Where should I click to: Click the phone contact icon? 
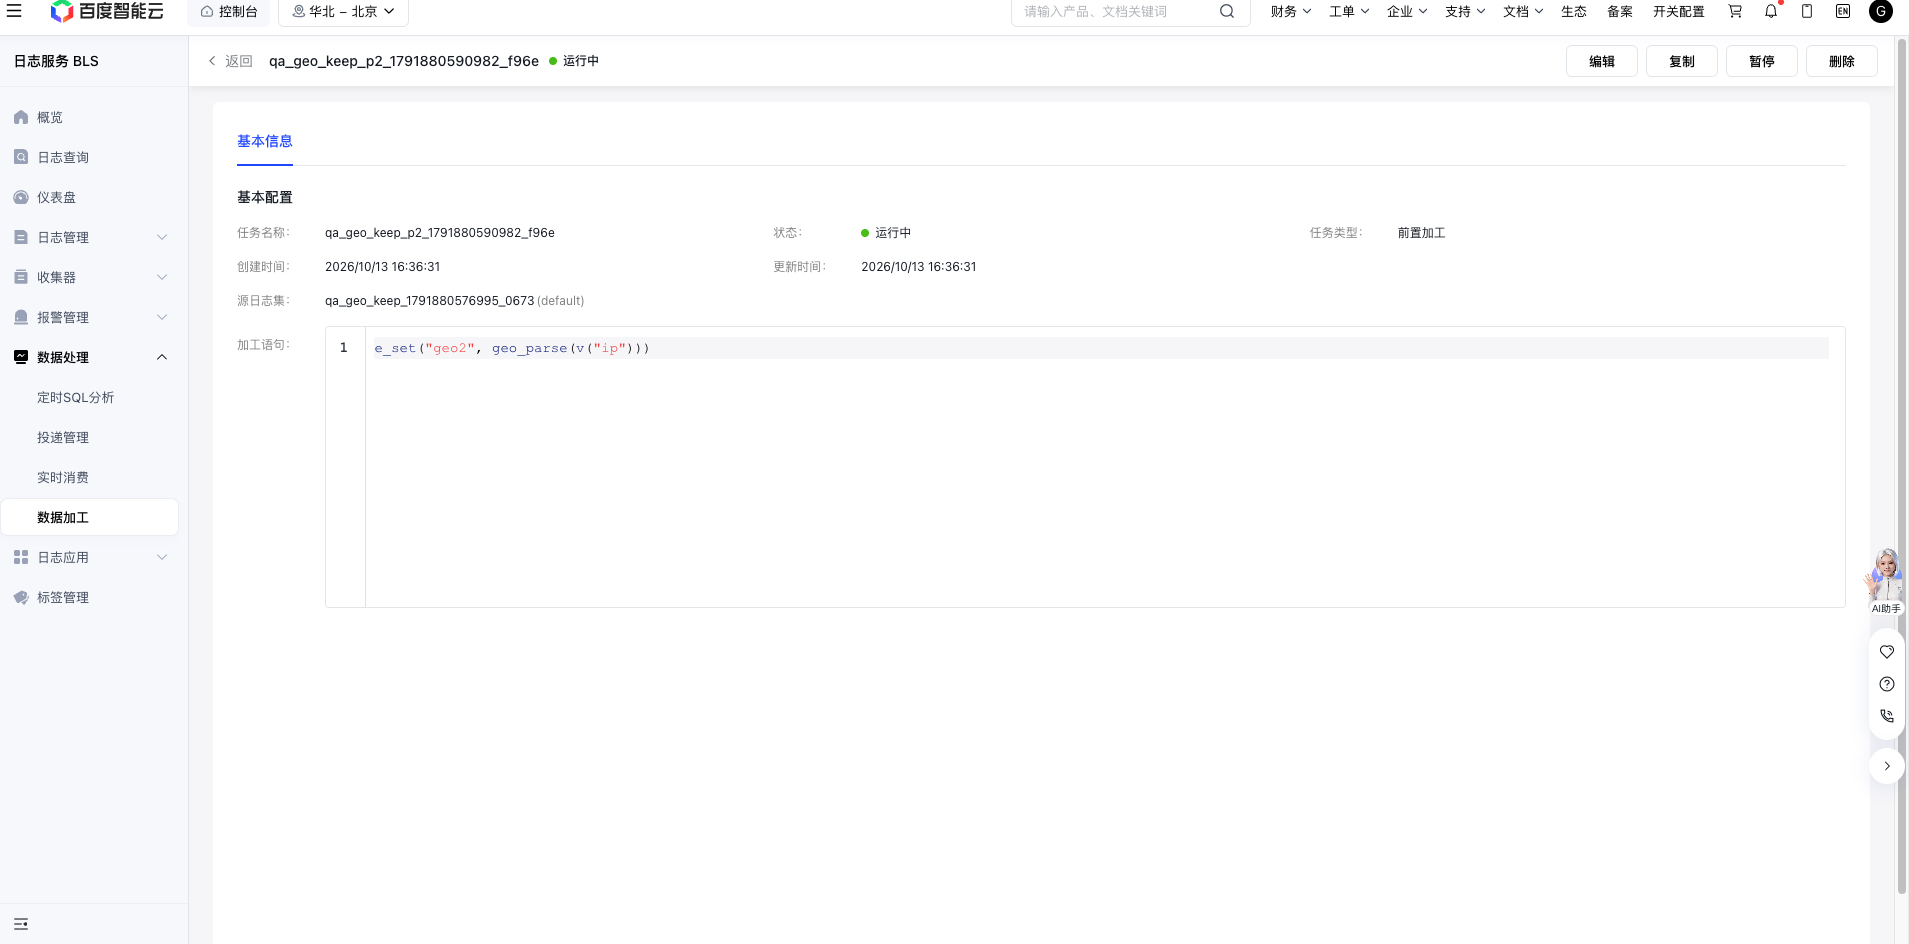(x=1887, y=716)
